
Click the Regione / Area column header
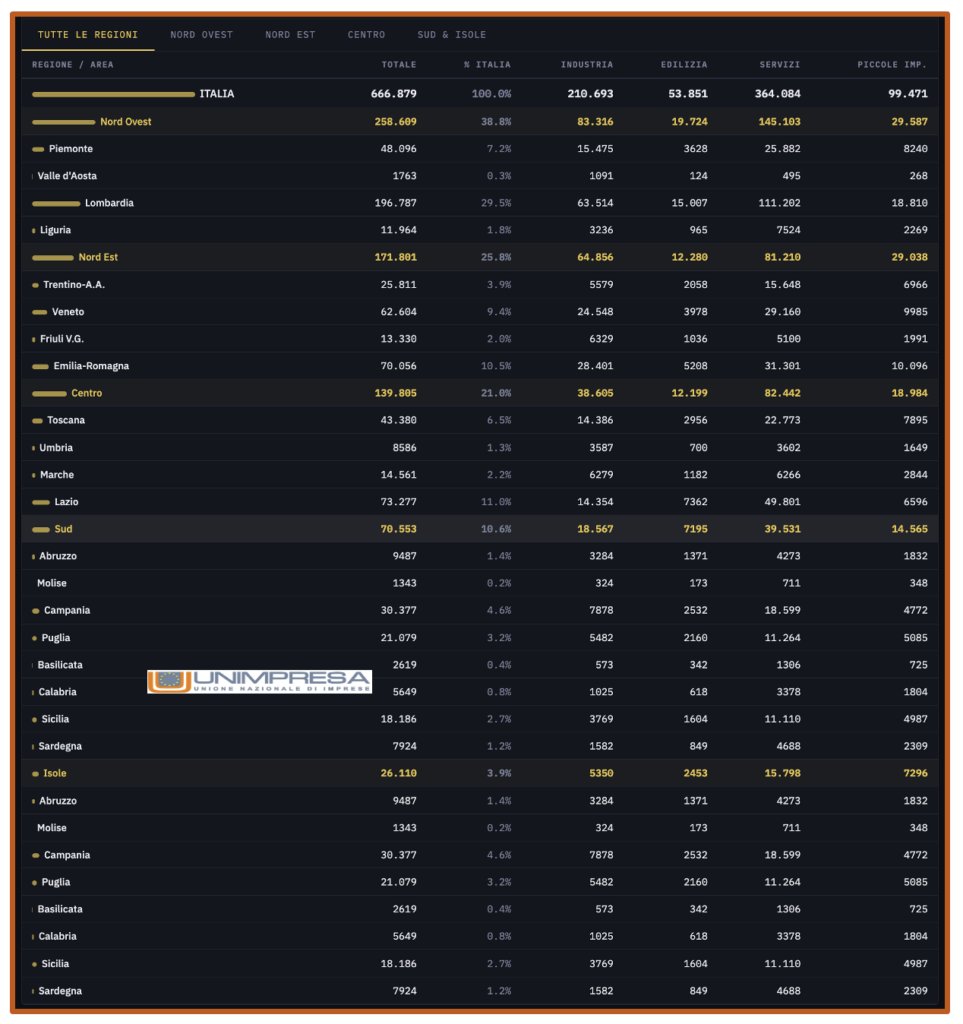[73, 65]
